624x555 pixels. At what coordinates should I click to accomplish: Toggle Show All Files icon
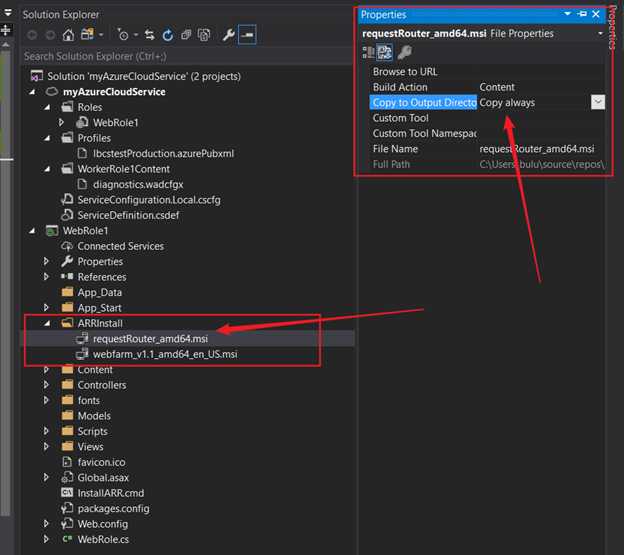point(204,35)
